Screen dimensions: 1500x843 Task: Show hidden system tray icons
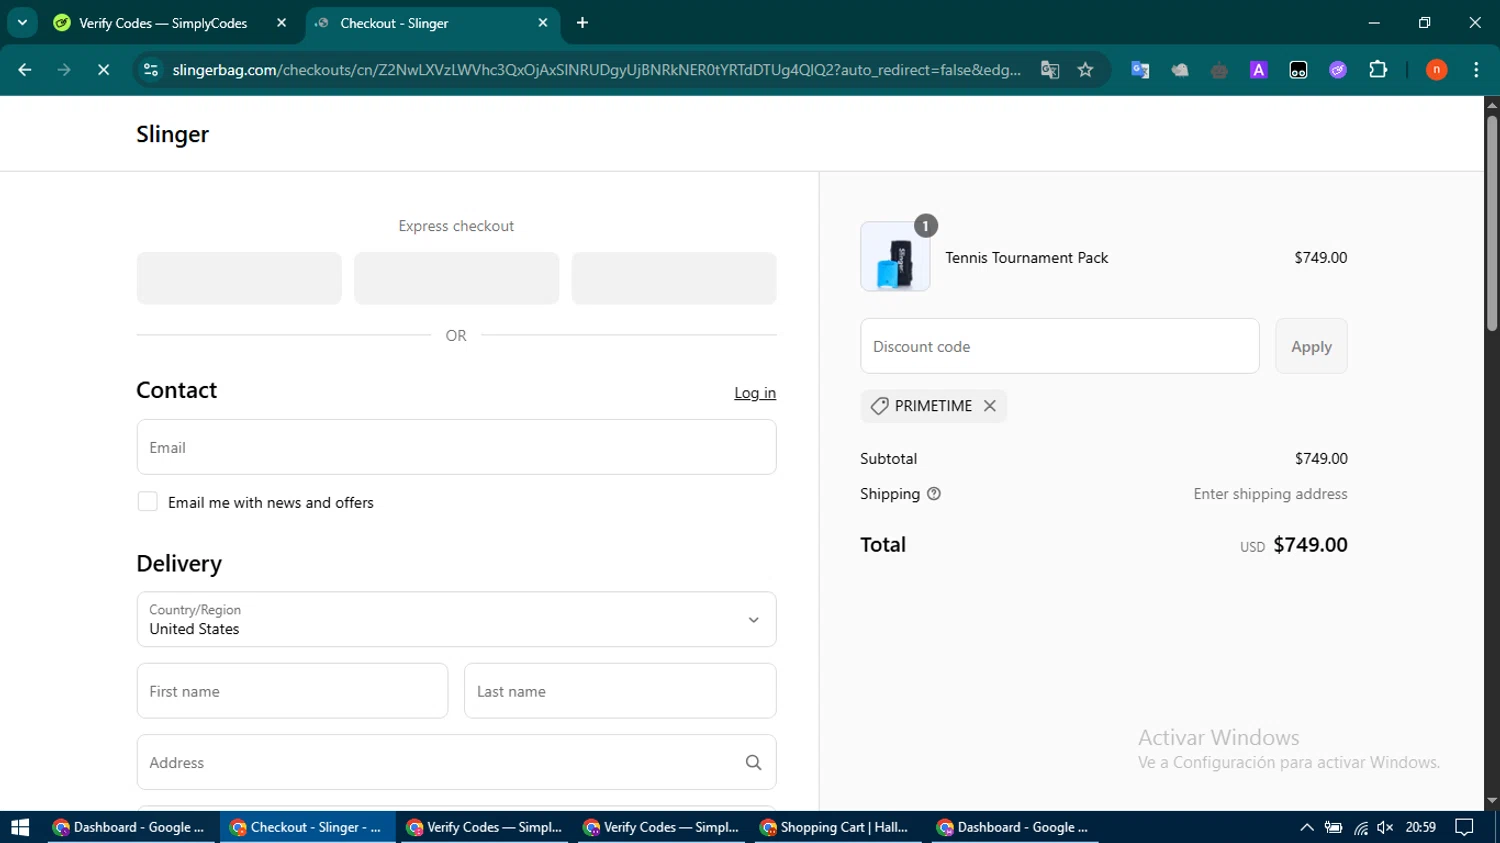pyautogui.click(x=1307, y=827)
